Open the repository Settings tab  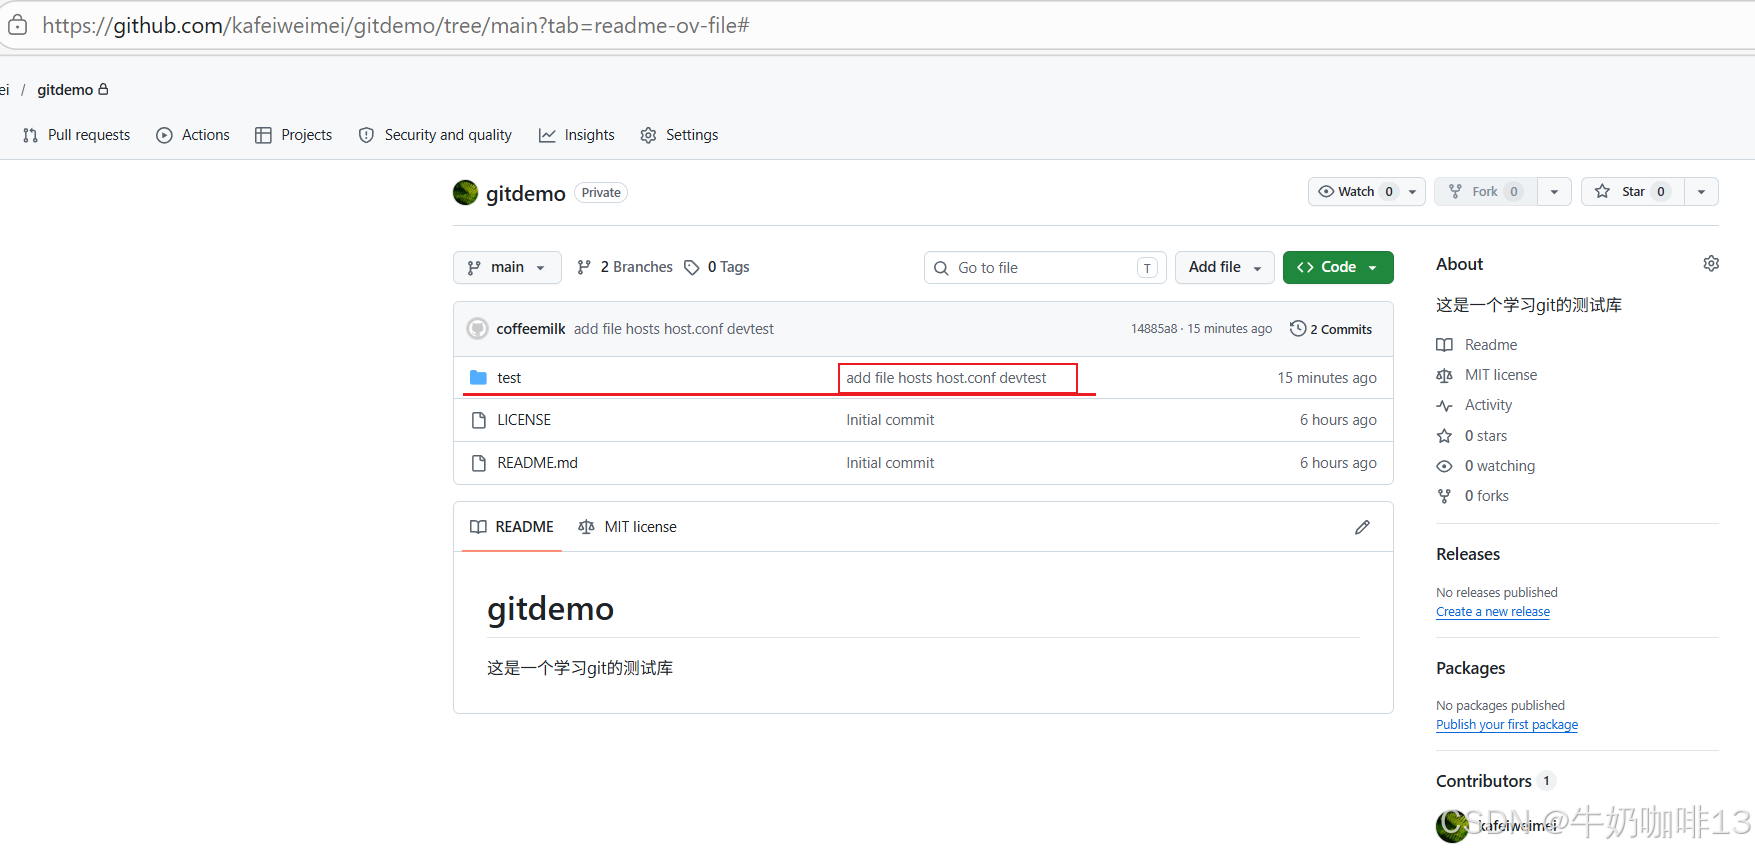679,135
